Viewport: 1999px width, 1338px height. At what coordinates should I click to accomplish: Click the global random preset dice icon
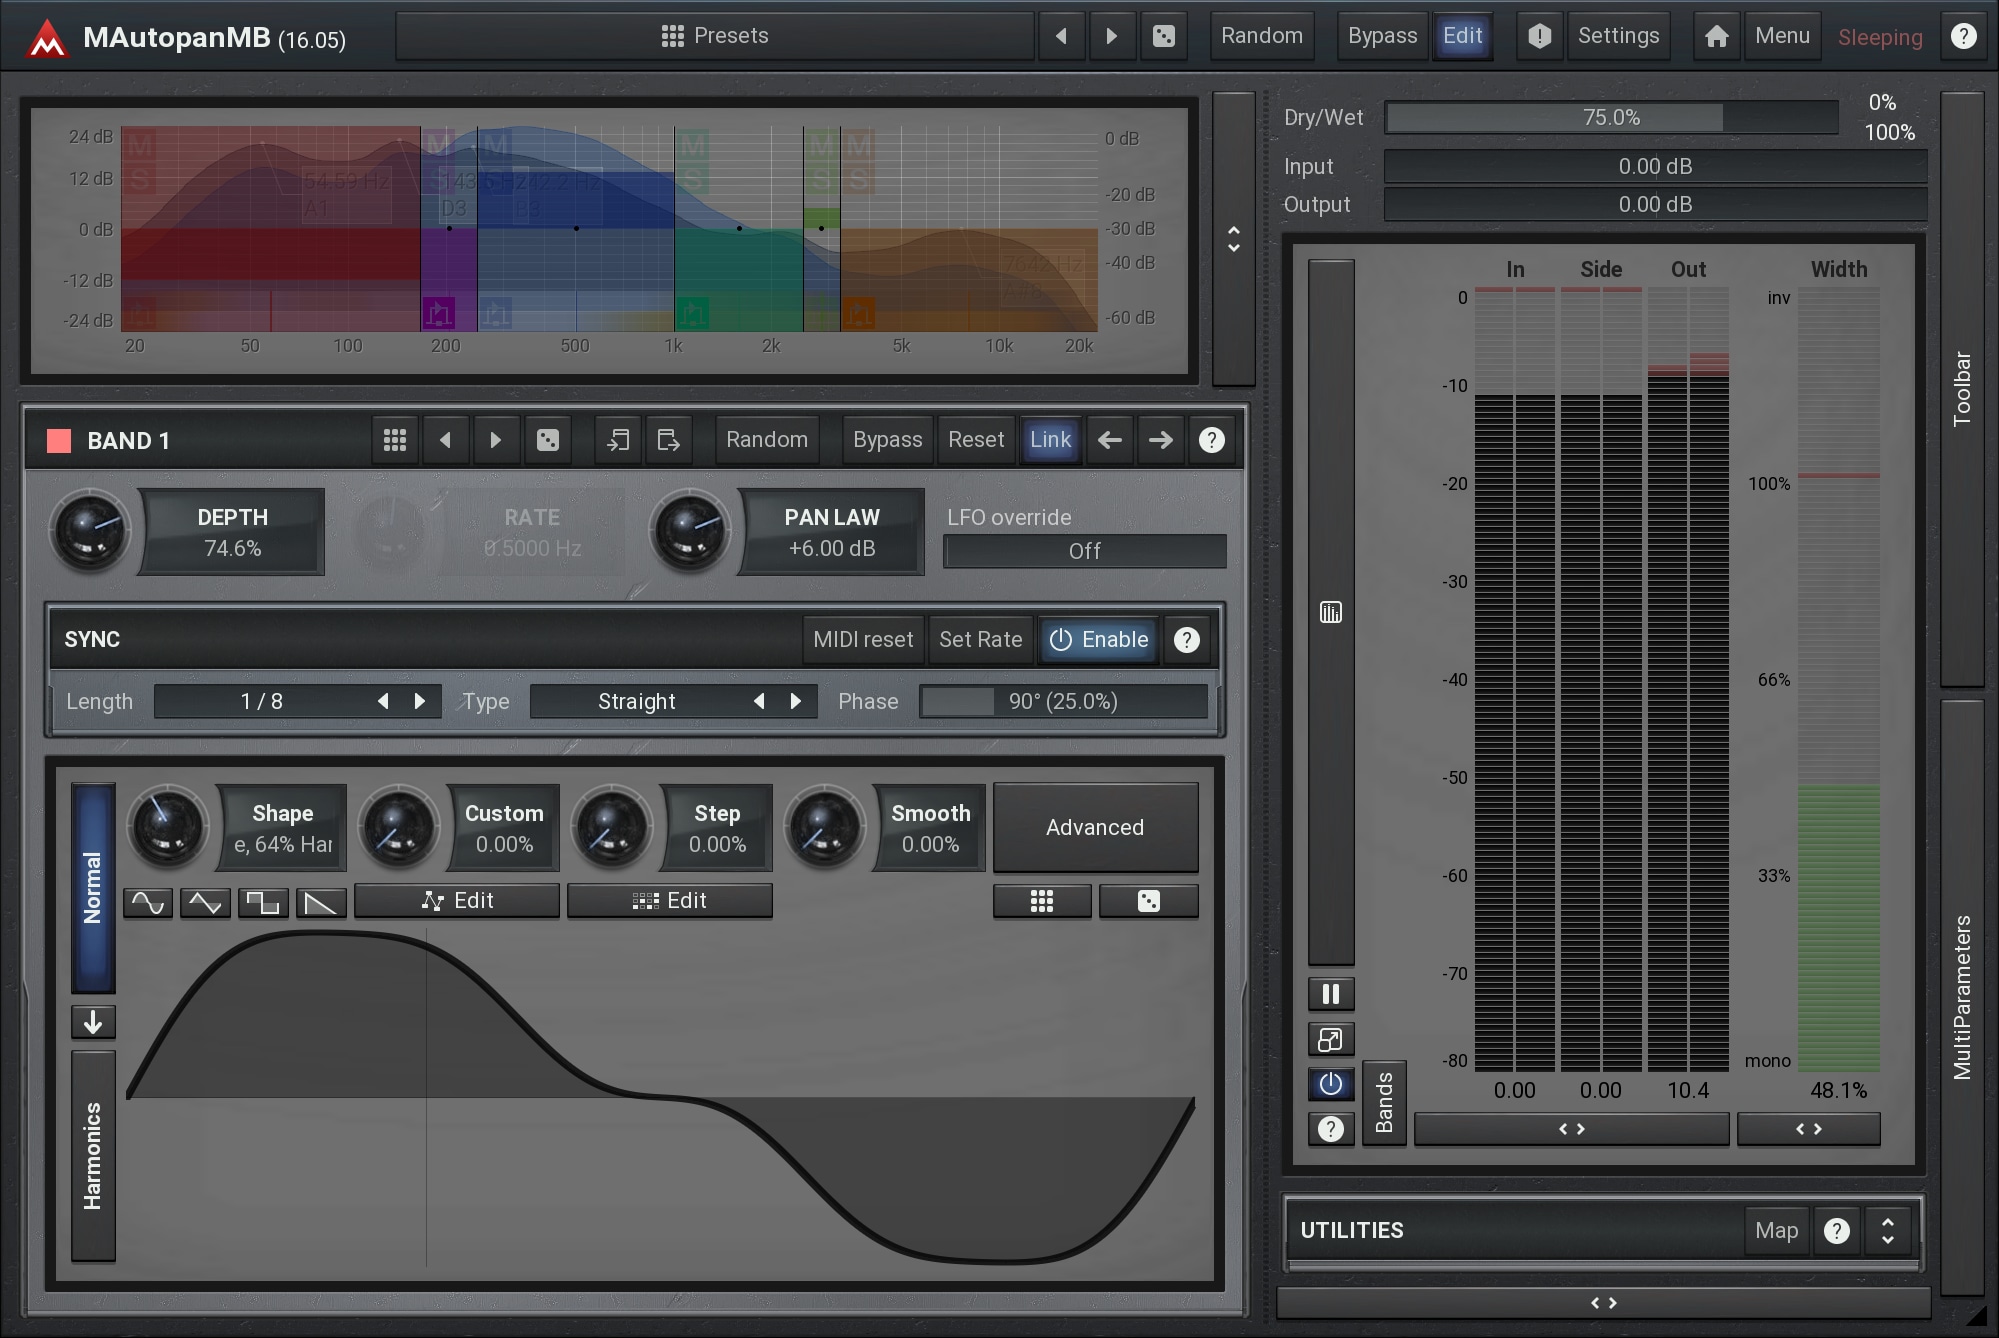tap(1164, 36)
